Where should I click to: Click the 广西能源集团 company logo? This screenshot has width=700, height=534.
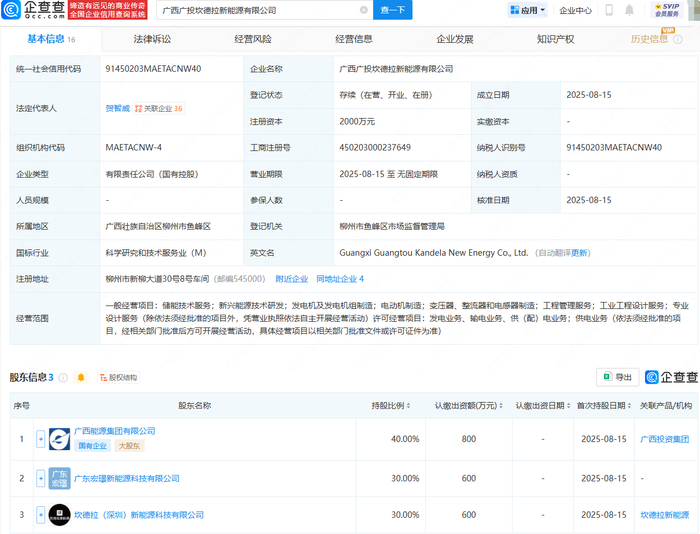coord(60,438)
